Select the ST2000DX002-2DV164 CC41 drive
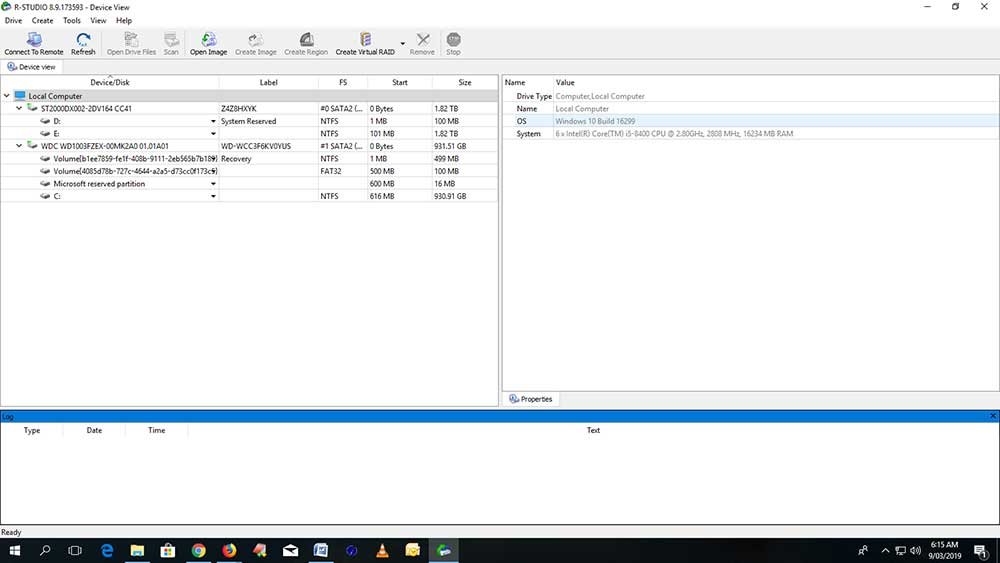 coord(86,108)
